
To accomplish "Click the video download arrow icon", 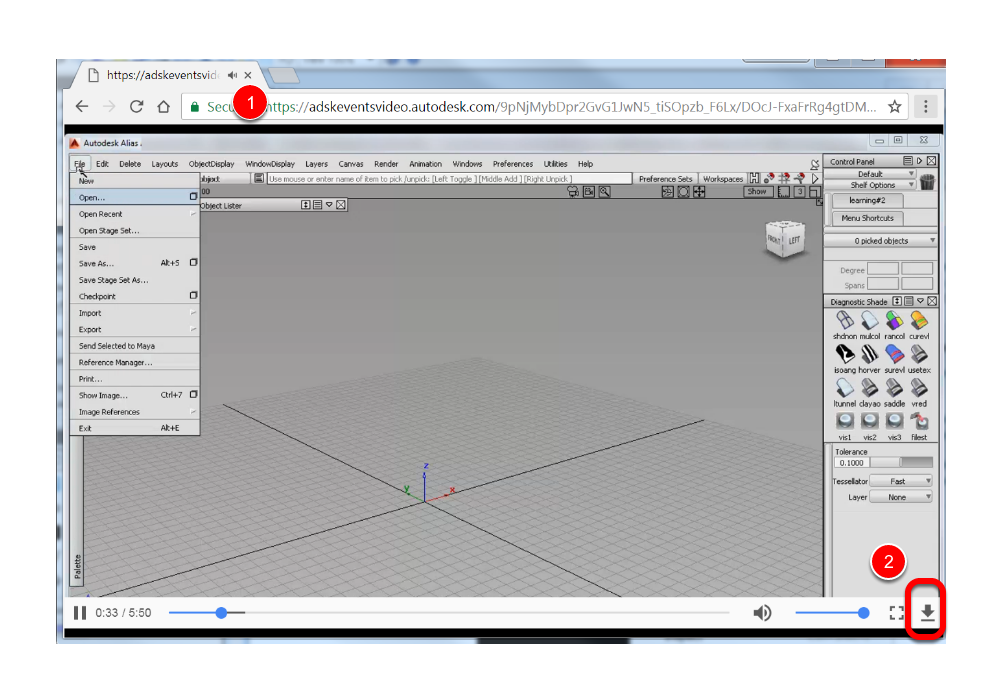I will (x=927, y=613).
